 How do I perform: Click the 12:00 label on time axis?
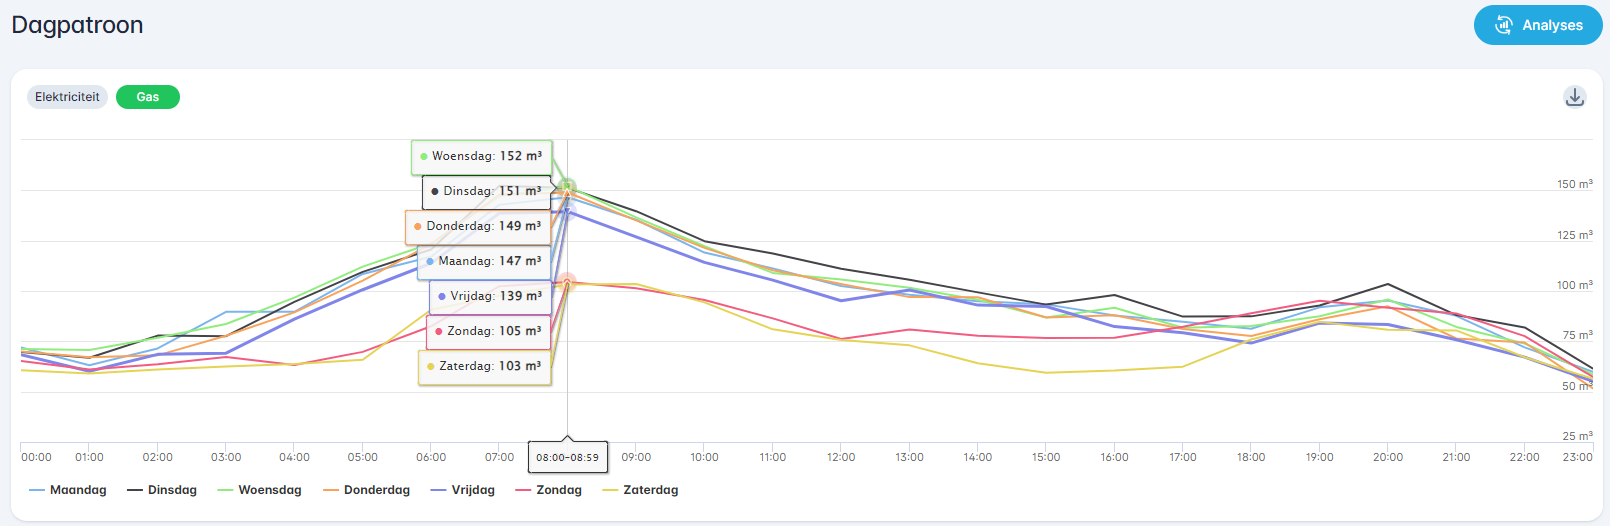[841, 457]
